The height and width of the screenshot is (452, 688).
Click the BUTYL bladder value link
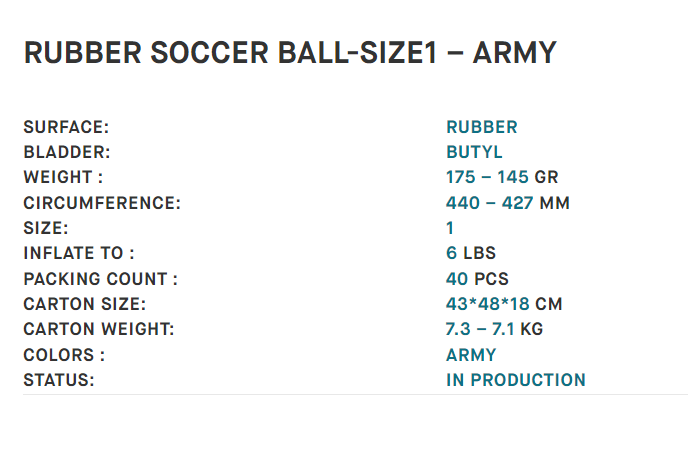(474, 152)
